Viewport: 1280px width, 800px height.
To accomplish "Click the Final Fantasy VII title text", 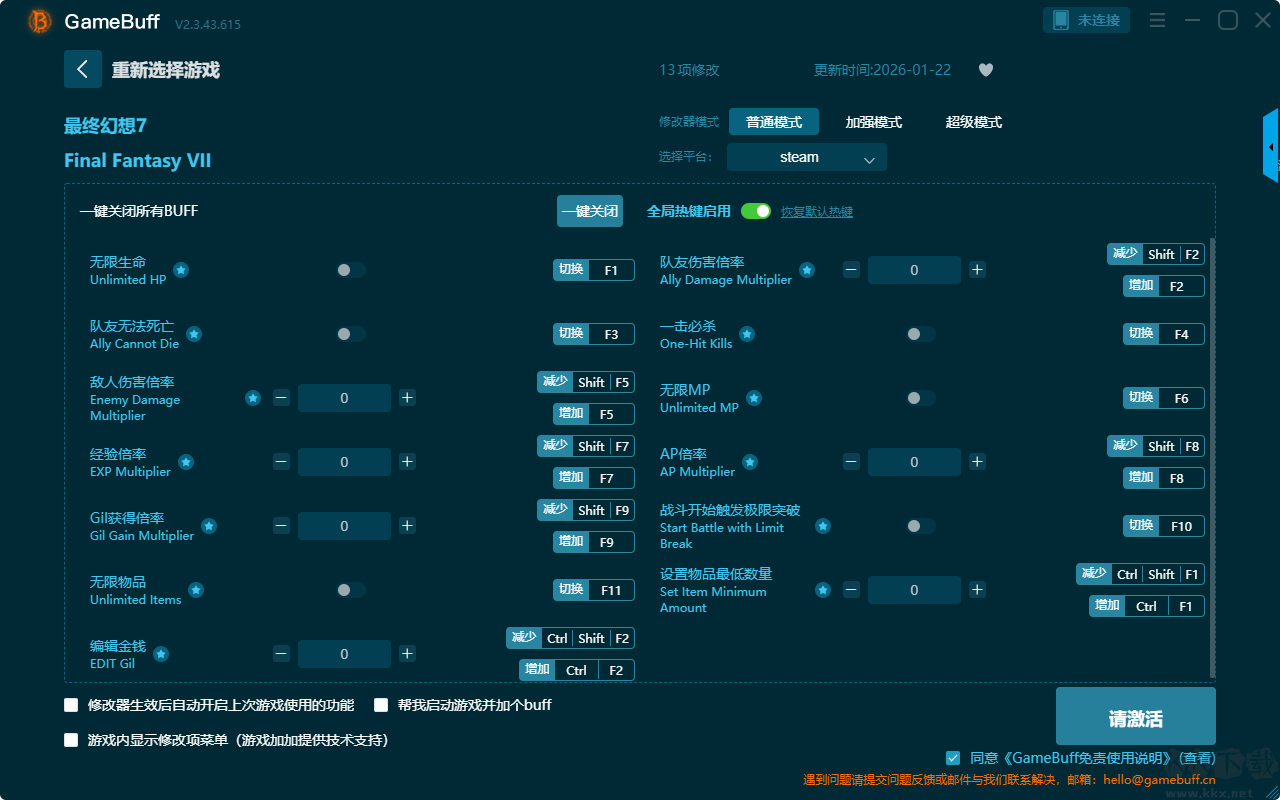I will (137, 161).
